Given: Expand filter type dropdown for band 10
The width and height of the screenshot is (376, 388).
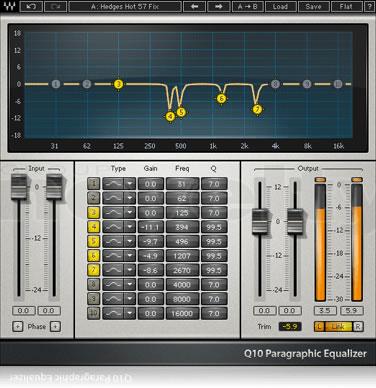Looking at the screenshot, I should (130, 313).
